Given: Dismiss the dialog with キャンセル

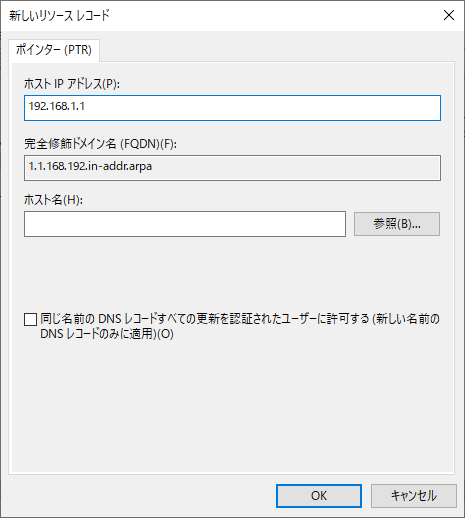Looking at the screenshot, I should click(414, 496).
